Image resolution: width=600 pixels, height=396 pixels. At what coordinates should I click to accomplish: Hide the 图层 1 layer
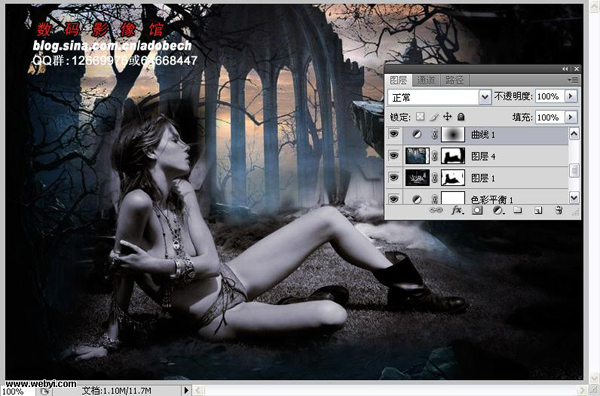tap(394, 178)
